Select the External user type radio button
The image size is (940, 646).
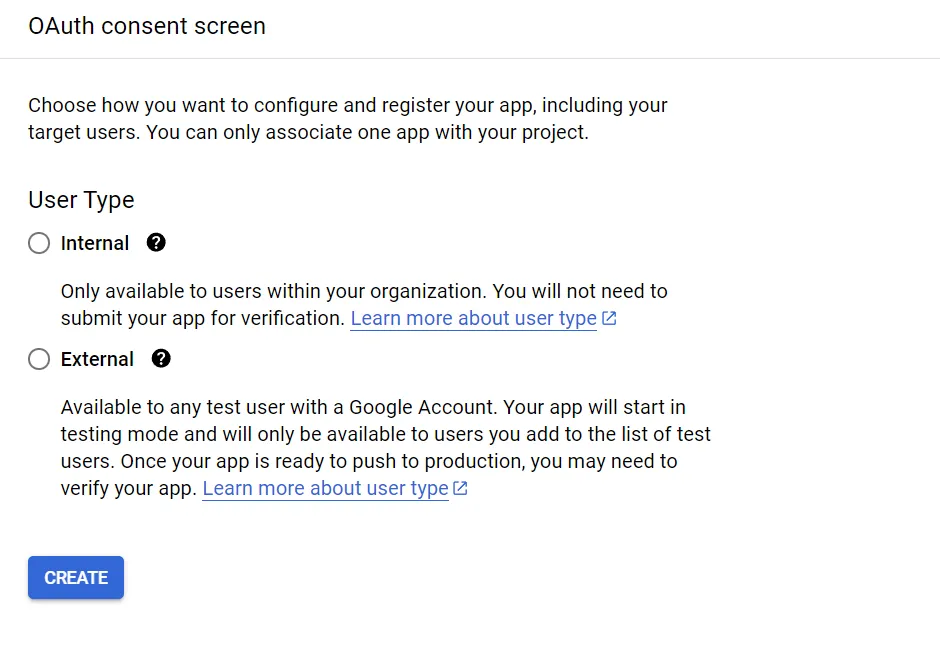(x=39, y=359)
